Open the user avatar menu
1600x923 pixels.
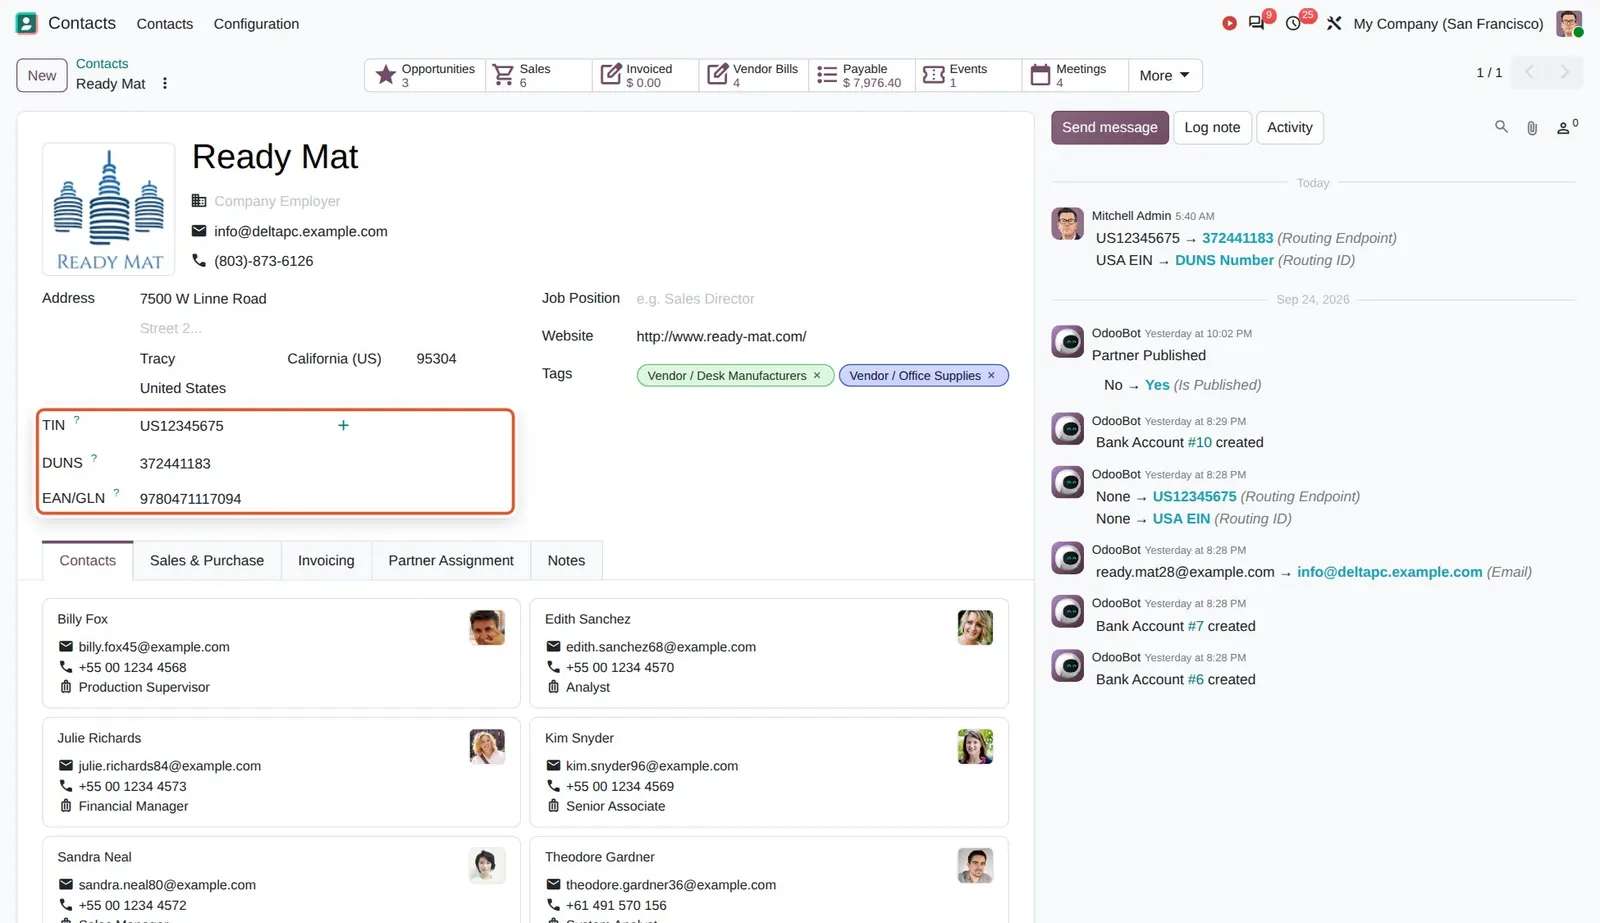pos(1569,23)
